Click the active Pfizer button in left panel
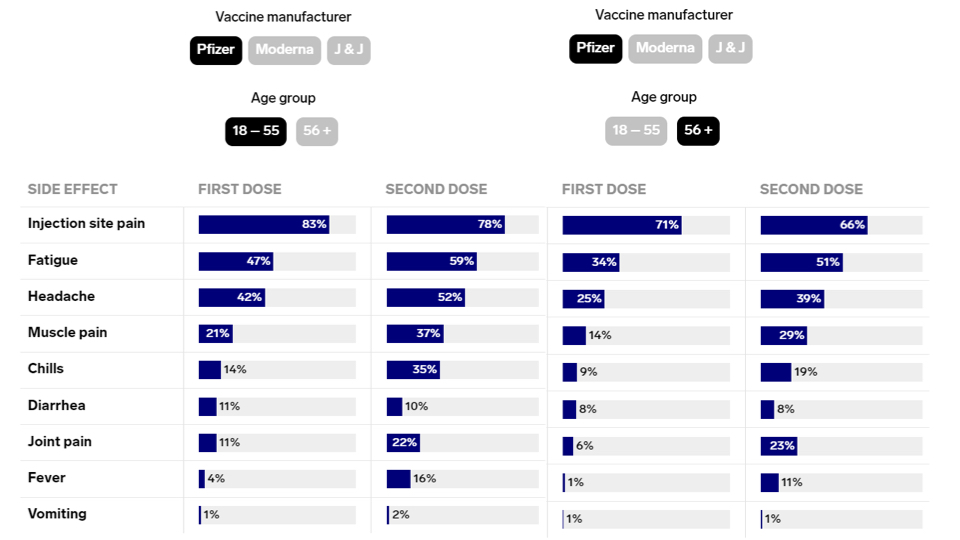 coord(216,50)
